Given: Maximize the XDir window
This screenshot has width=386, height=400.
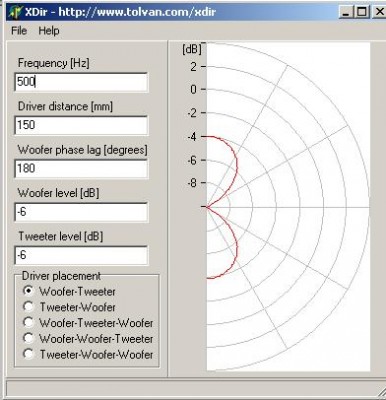Looking at the screenshot, I should [x=362, y=12].
